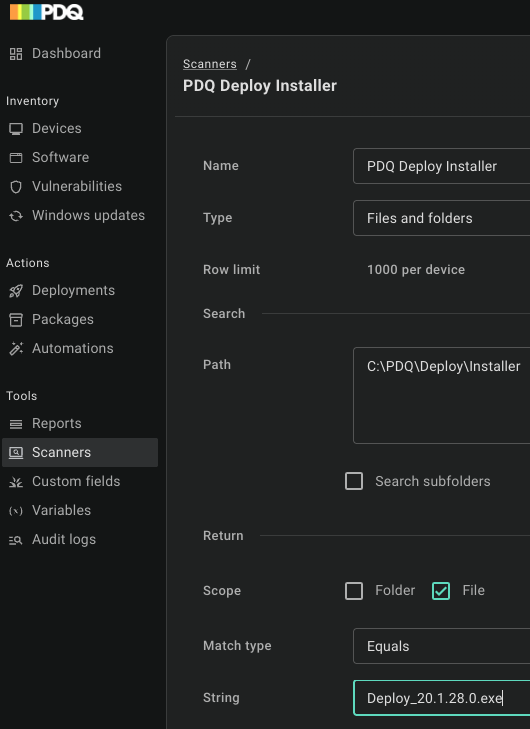The image size is (530, 729).
Task: Enable the Search subfolders checkbox
Action: (x=354, y=482)
